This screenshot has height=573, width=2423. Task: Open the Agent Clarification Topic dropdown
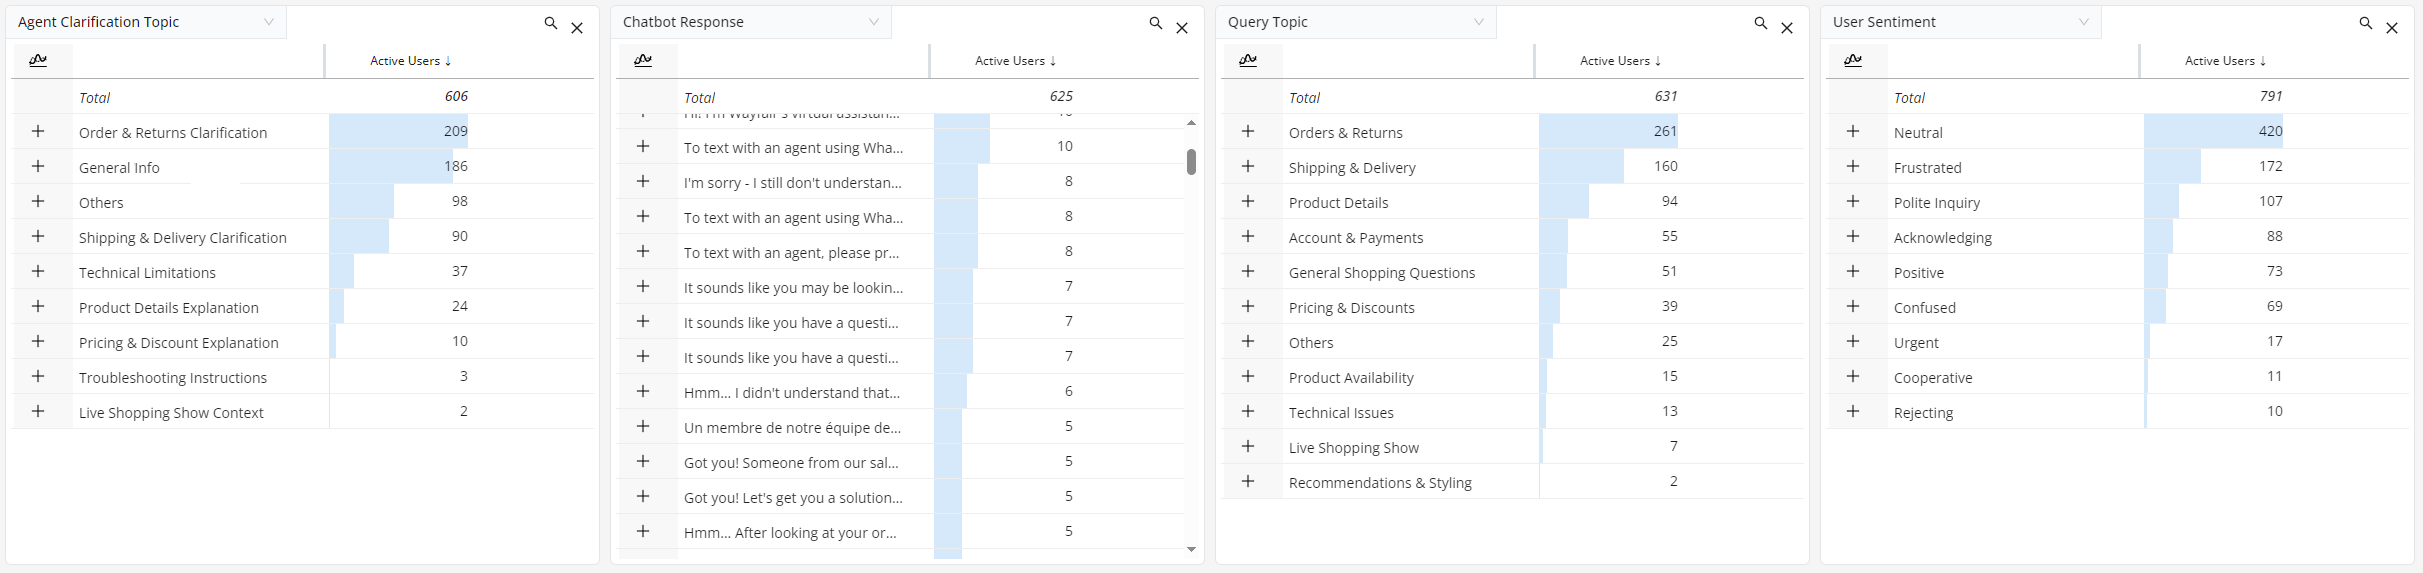tap(268, 22)
